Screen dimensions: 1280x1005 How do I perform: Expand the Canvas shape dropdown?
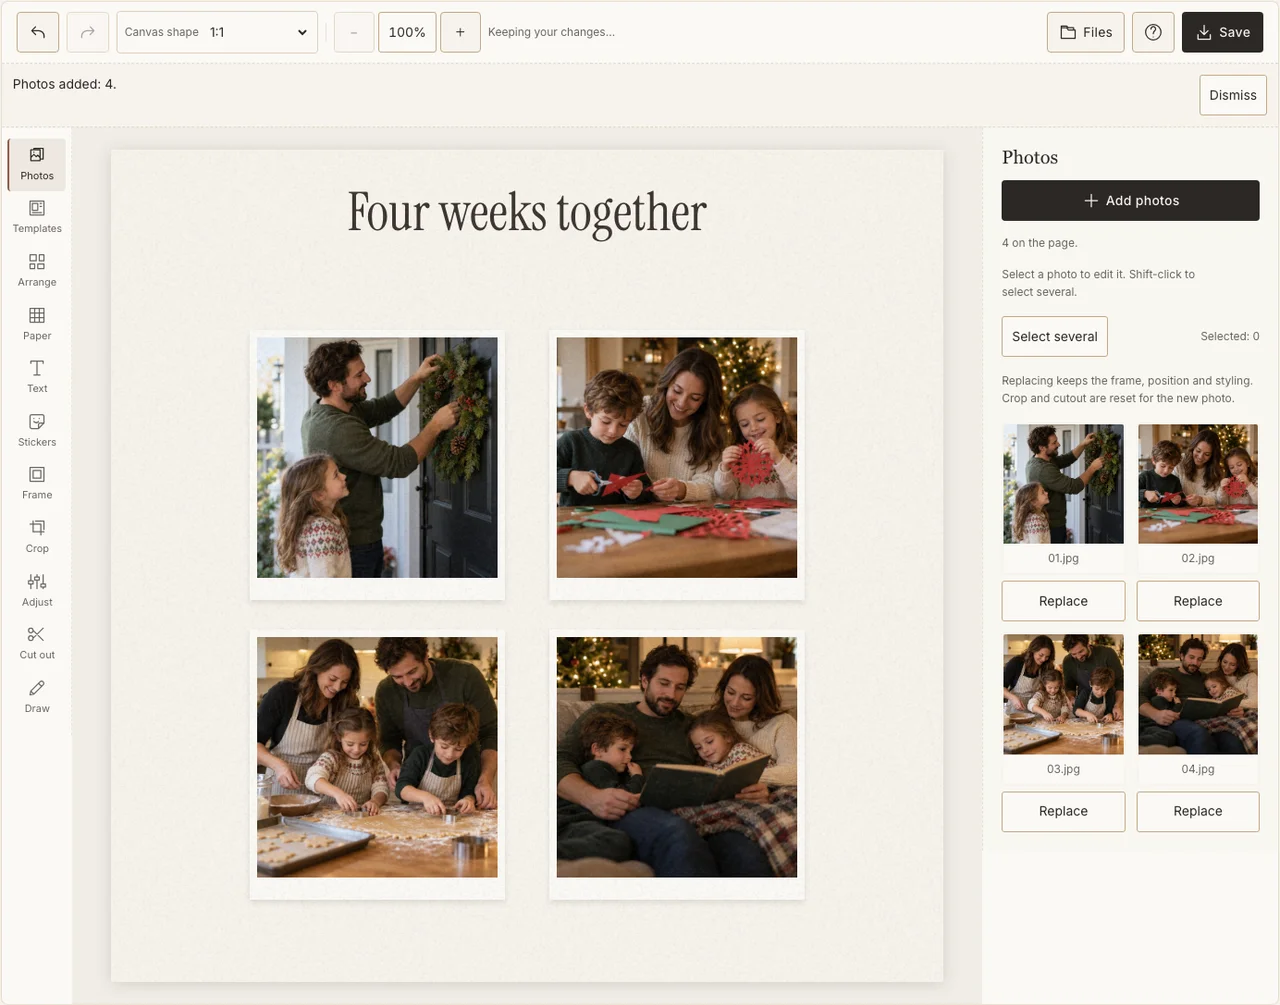217,32
